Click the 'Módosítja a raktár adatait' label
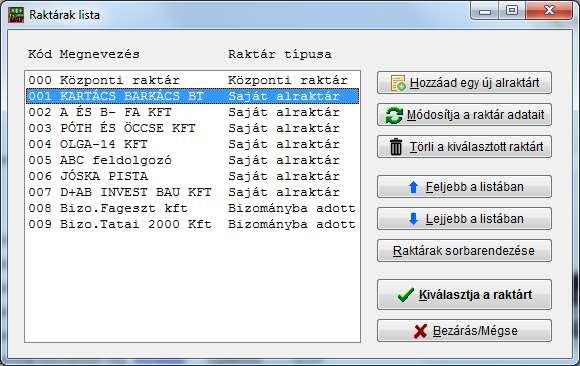Screen dimensions: 580x366 (476, 115)
